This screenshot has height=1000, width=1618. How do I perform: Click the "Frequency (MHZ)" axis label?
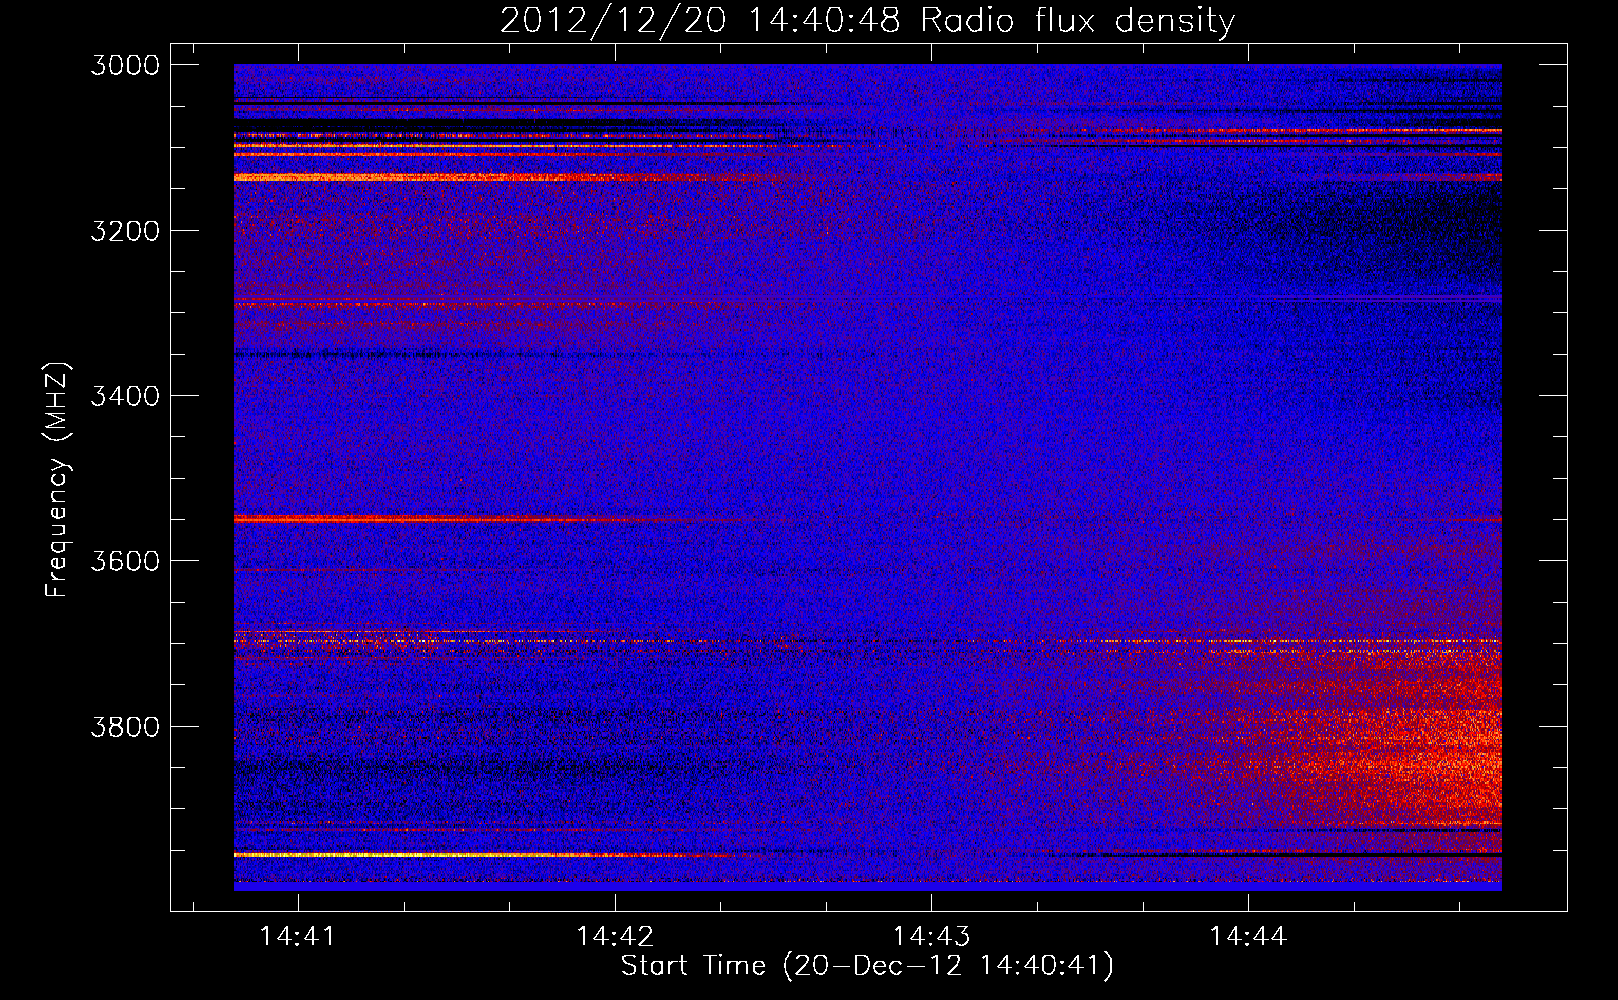[x=57, y=480]
